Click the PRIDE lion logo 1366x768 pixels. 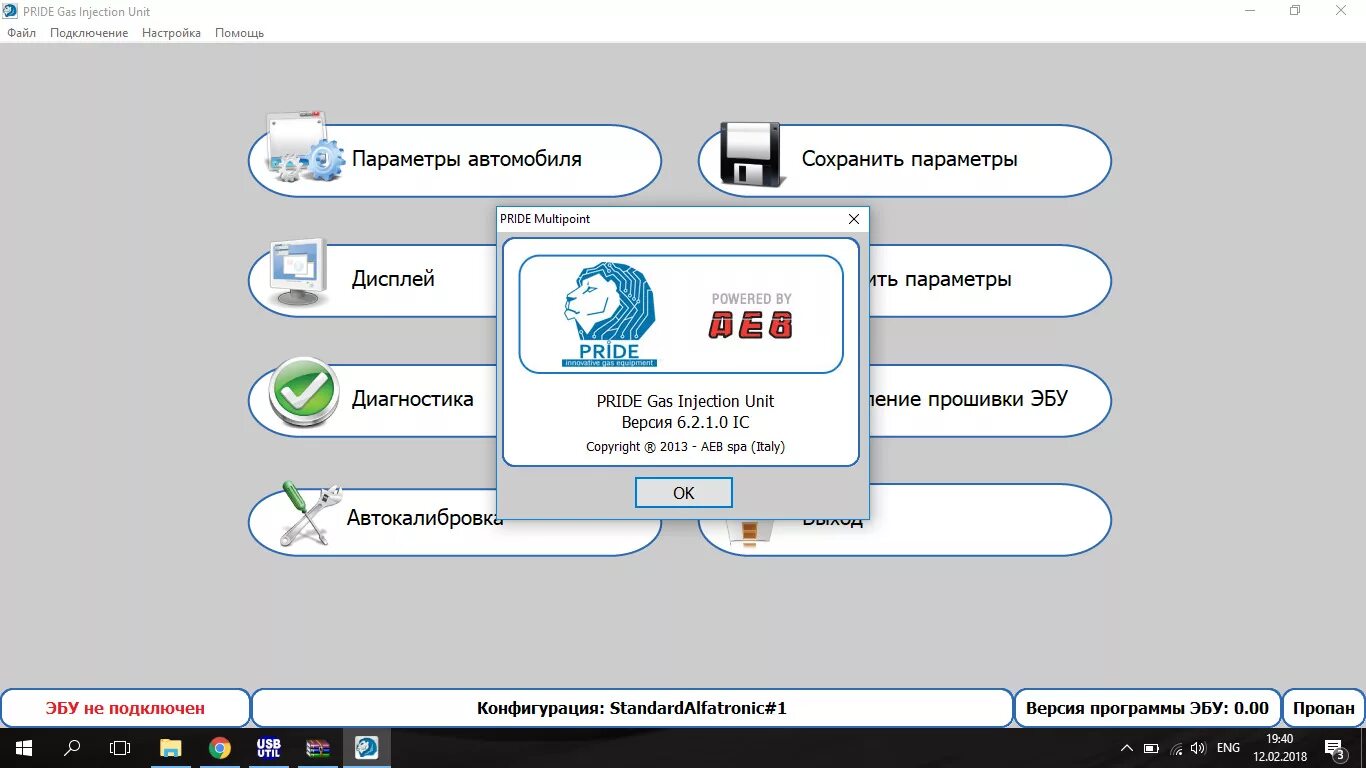pyautogui.click(x=609, y=315)
